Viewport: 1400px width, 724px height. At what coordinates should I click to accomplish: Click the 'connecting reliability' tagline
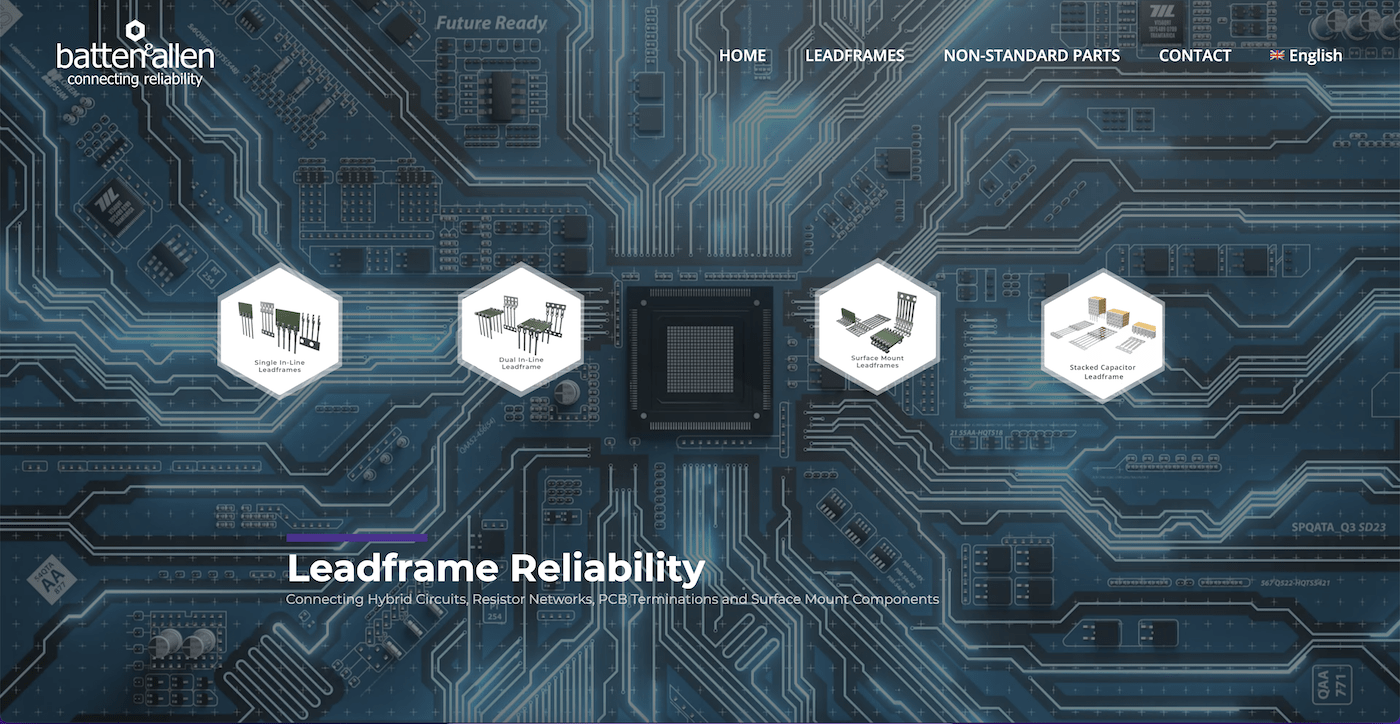(135, 79)
